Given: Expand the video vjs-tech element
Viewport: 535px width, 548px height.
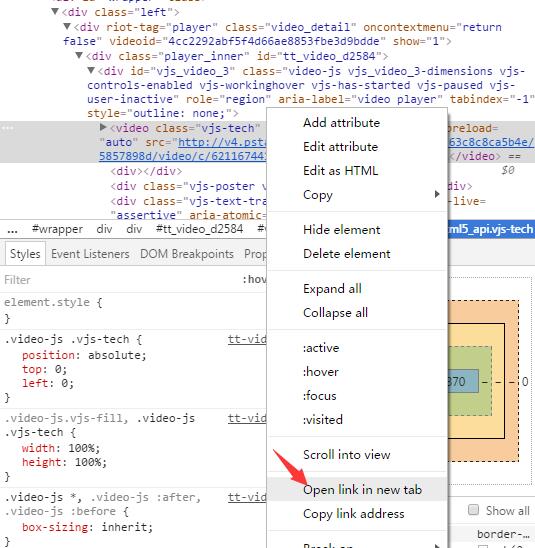Looking at the screenshot, I should (x=103, y=127).
